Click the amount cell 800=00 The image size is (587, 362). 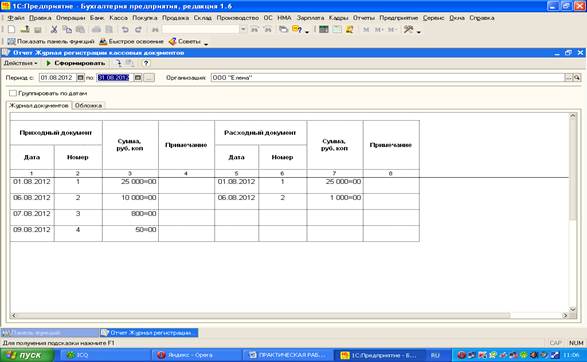pyautogui.click(x=130, y=217)
